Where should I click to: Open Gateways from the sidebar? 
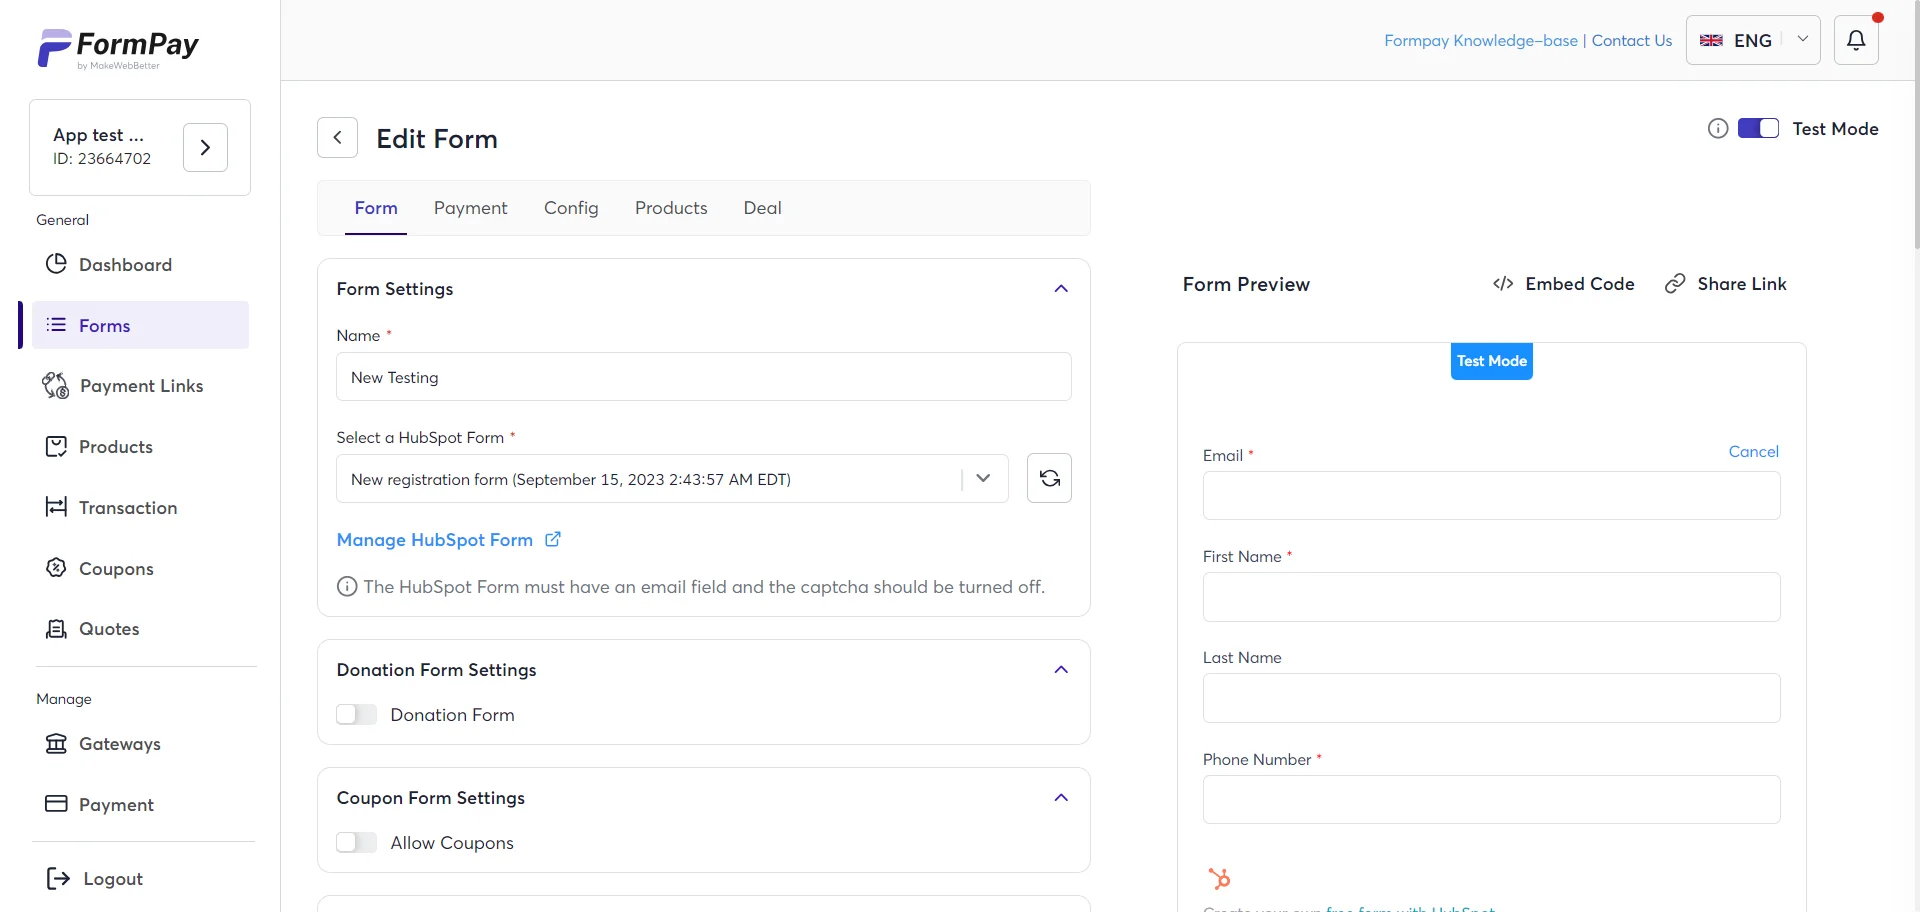(x=119, y=744)
